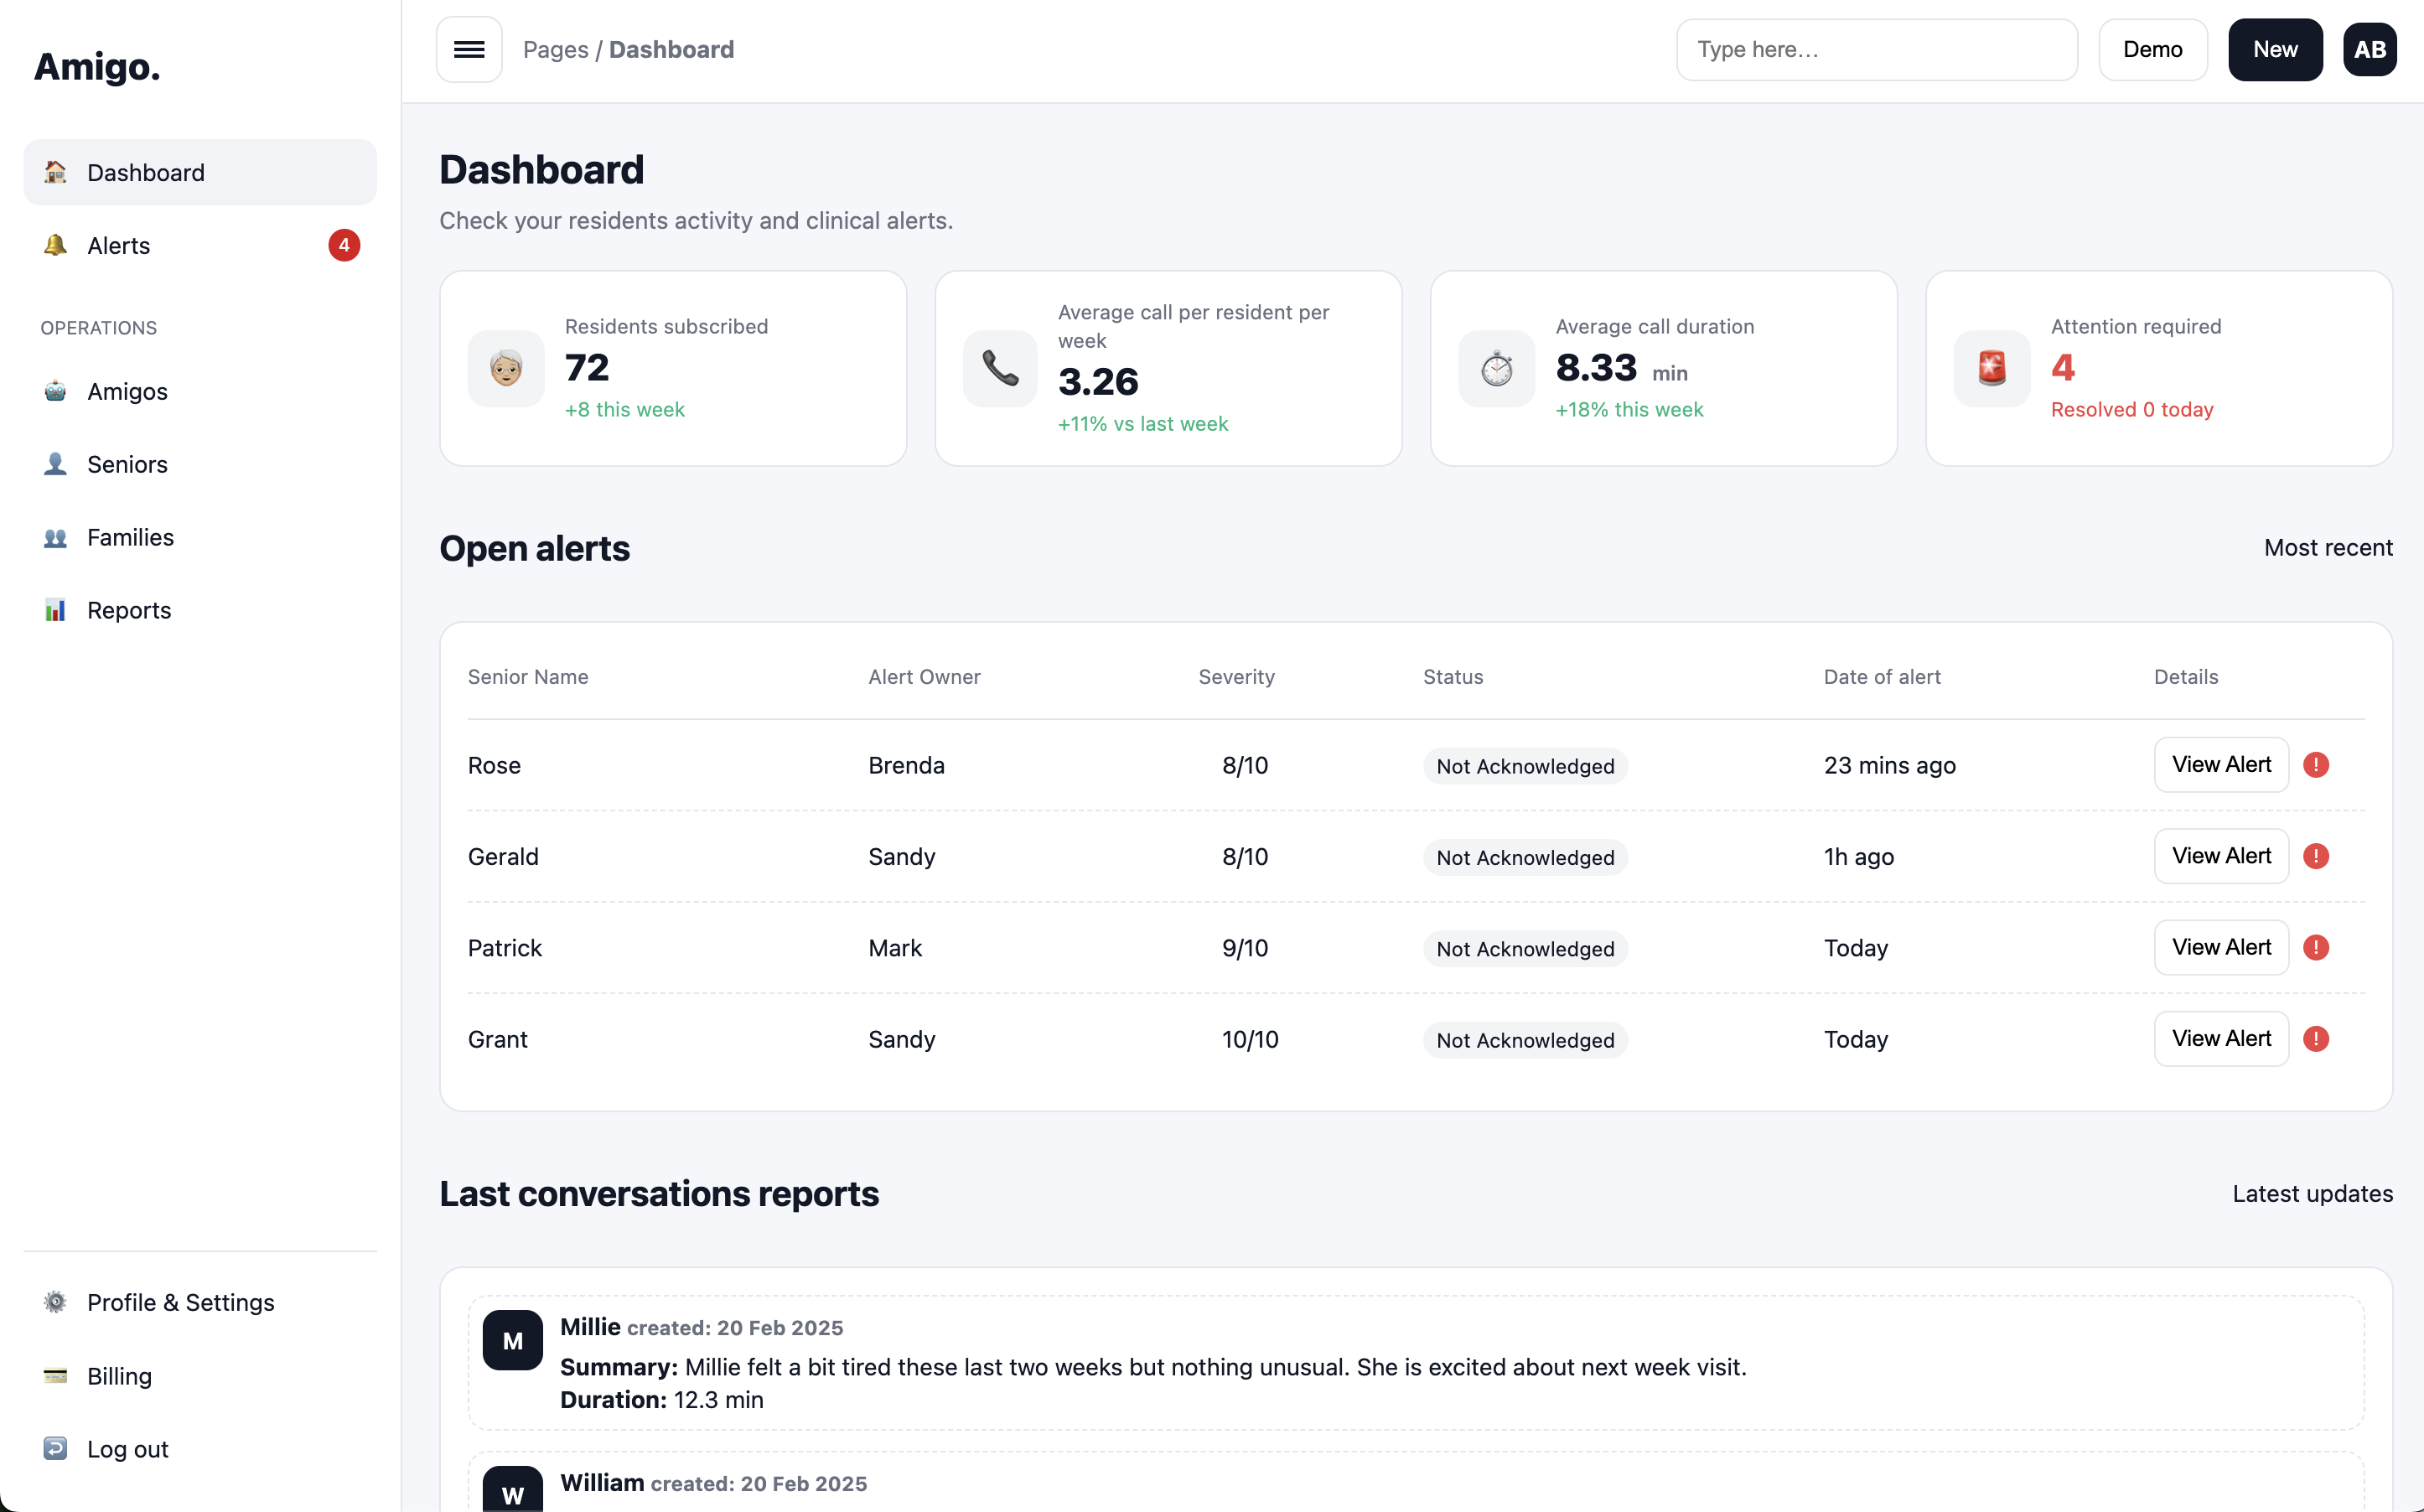Click red warning icon in Rose's row
2424x1512 pixels.
pos(2316,765)
